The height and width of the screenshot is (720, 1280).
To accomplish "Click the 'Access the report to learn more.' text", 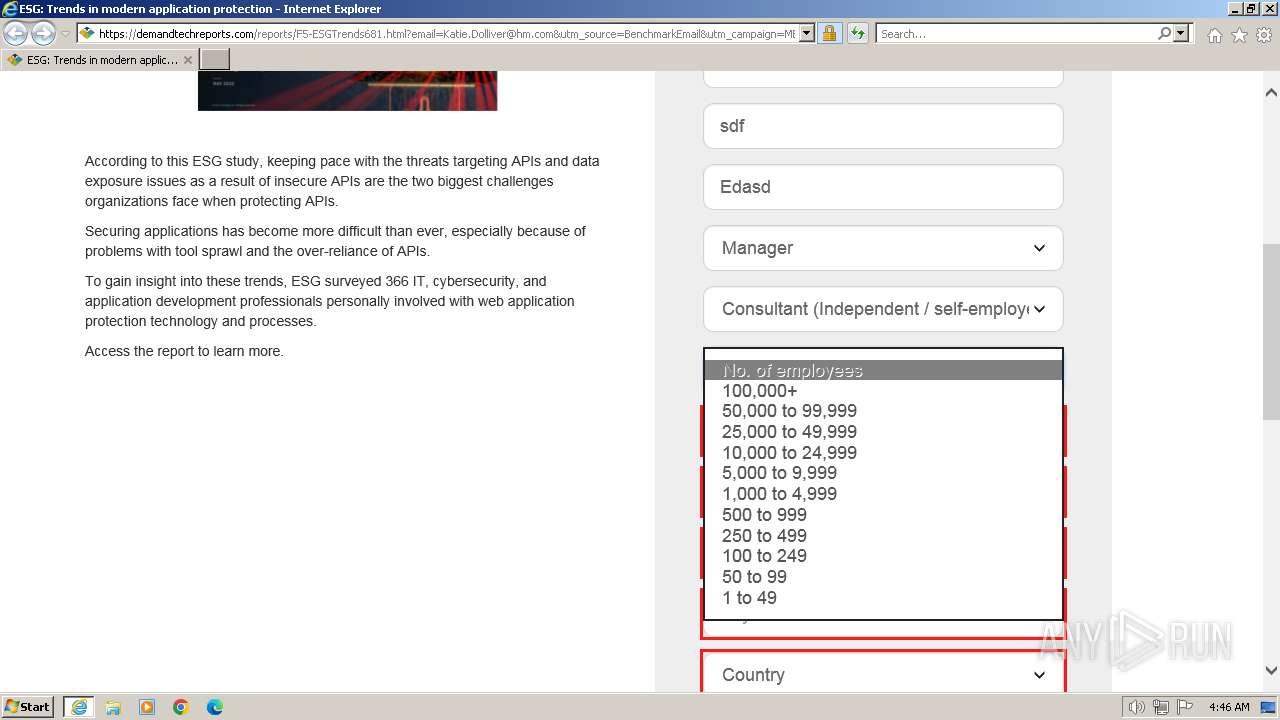I will (184, 351).
